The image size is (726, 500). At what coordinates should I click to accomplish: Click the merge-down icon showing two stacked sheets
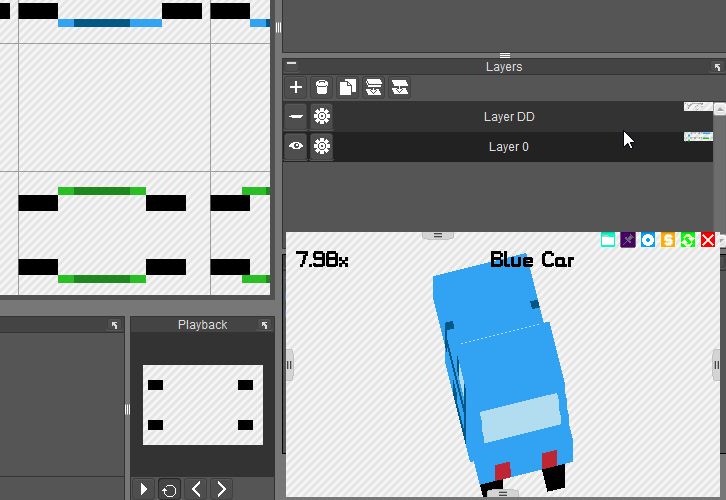pos(400,87)
